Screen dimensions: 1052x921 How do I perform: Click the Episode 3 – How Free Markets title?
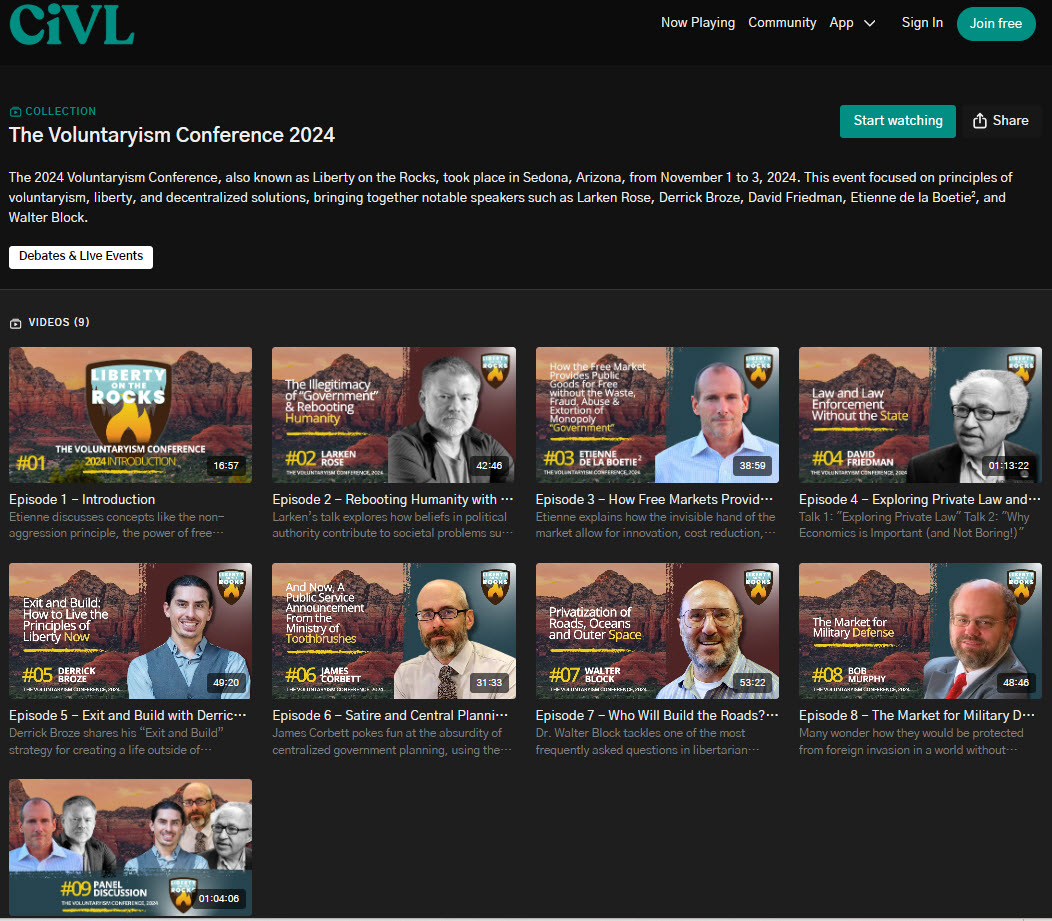[654, 499]
